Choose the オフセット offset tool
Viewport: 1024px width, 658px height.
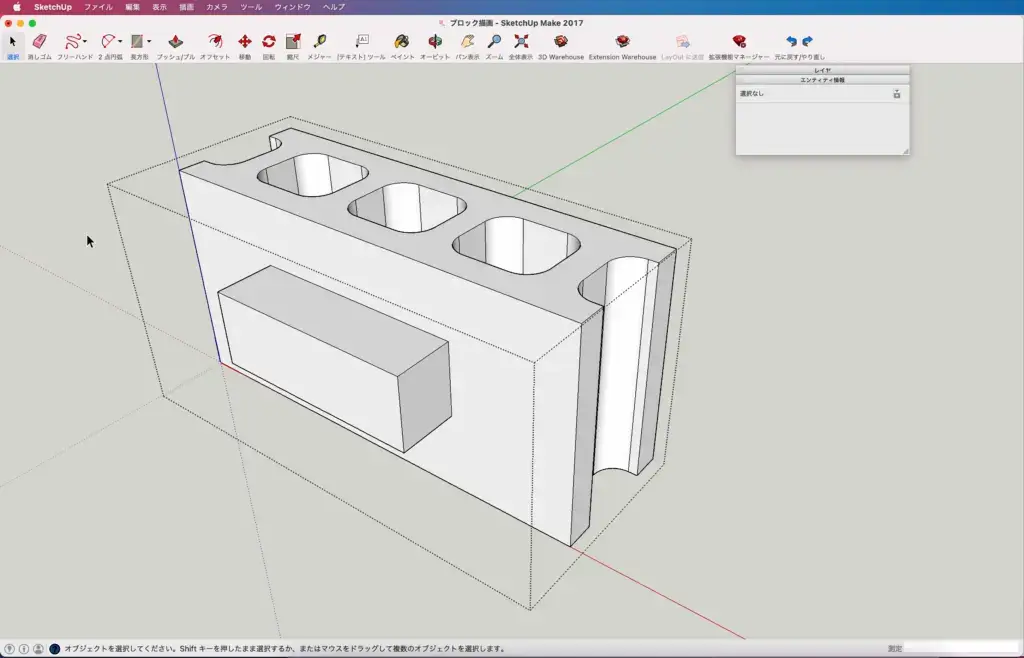click(x=215, y=41)
